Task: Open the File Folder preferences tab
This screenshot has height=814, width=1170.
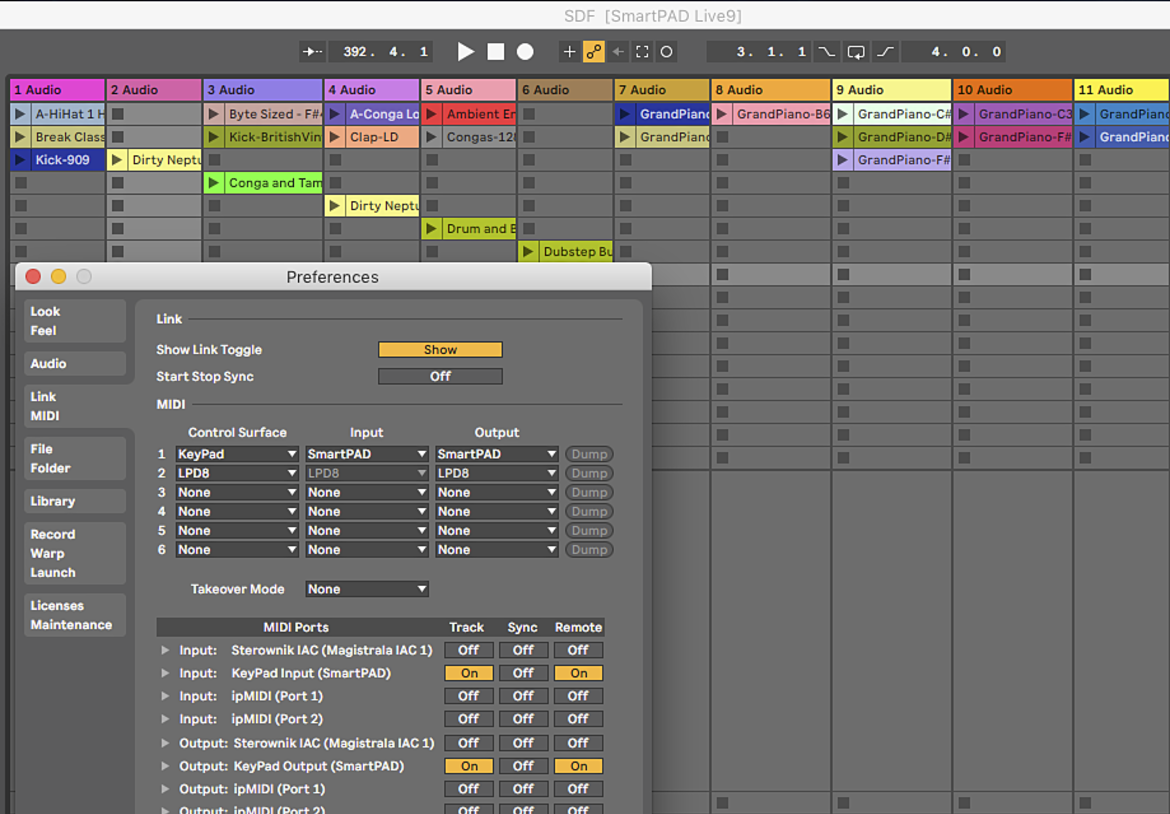Action: (x=75, y=458)
